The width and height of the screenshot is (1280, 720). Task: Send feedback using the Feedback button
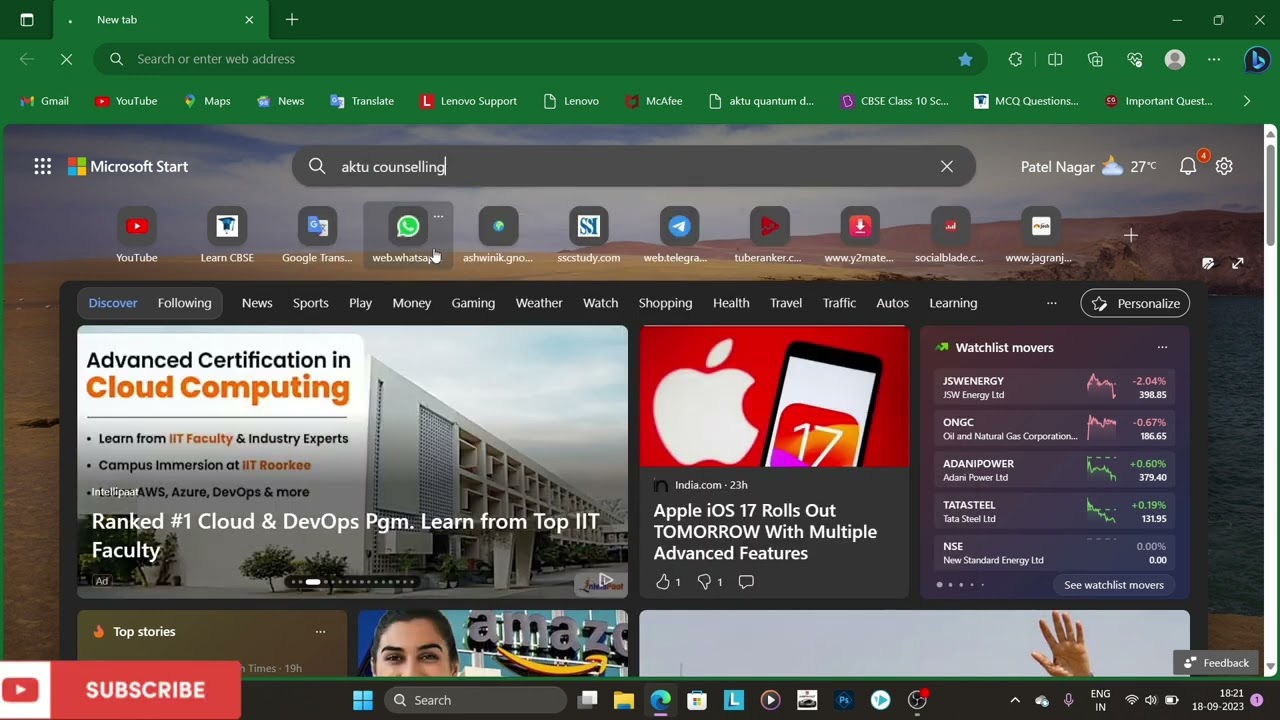[1216, 663]
